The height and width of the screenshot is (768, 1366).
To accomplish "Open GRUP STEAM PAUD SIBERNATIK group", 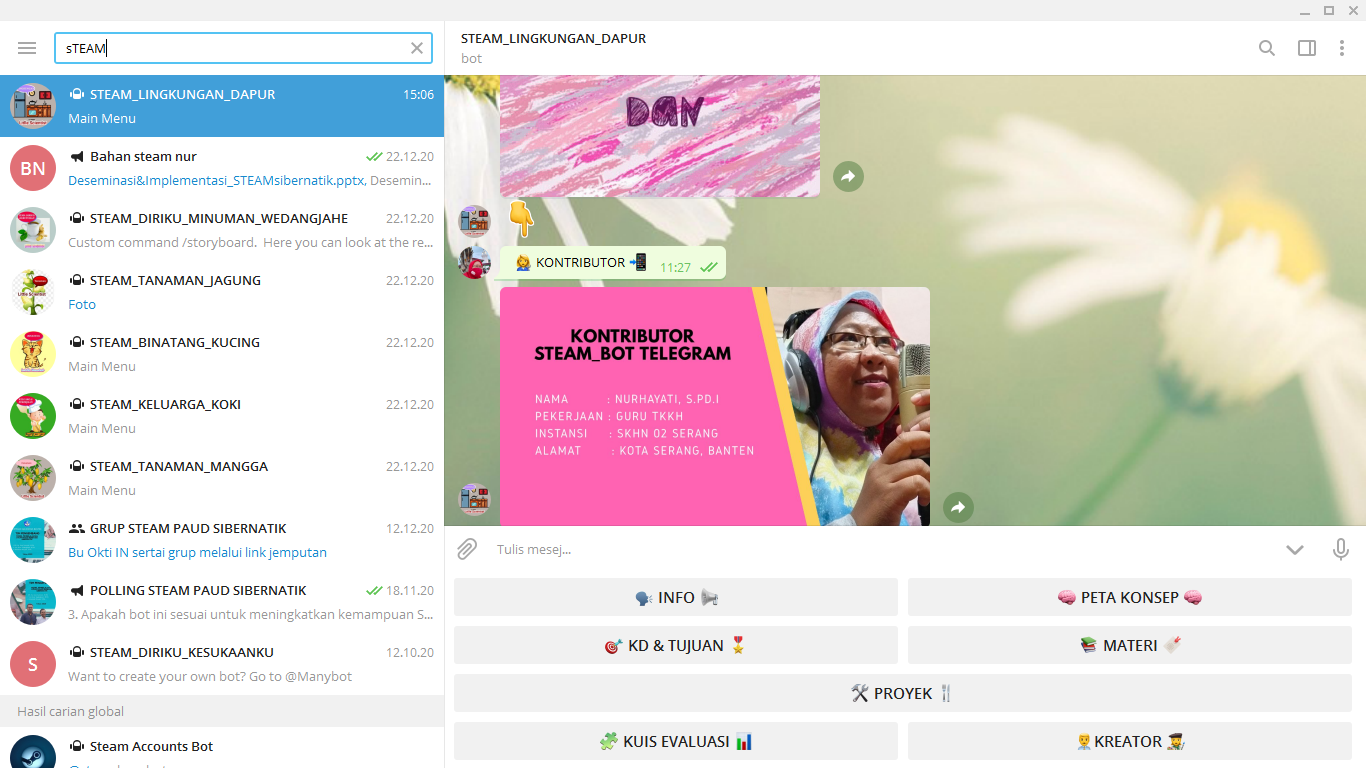I will tap(222, 540).
